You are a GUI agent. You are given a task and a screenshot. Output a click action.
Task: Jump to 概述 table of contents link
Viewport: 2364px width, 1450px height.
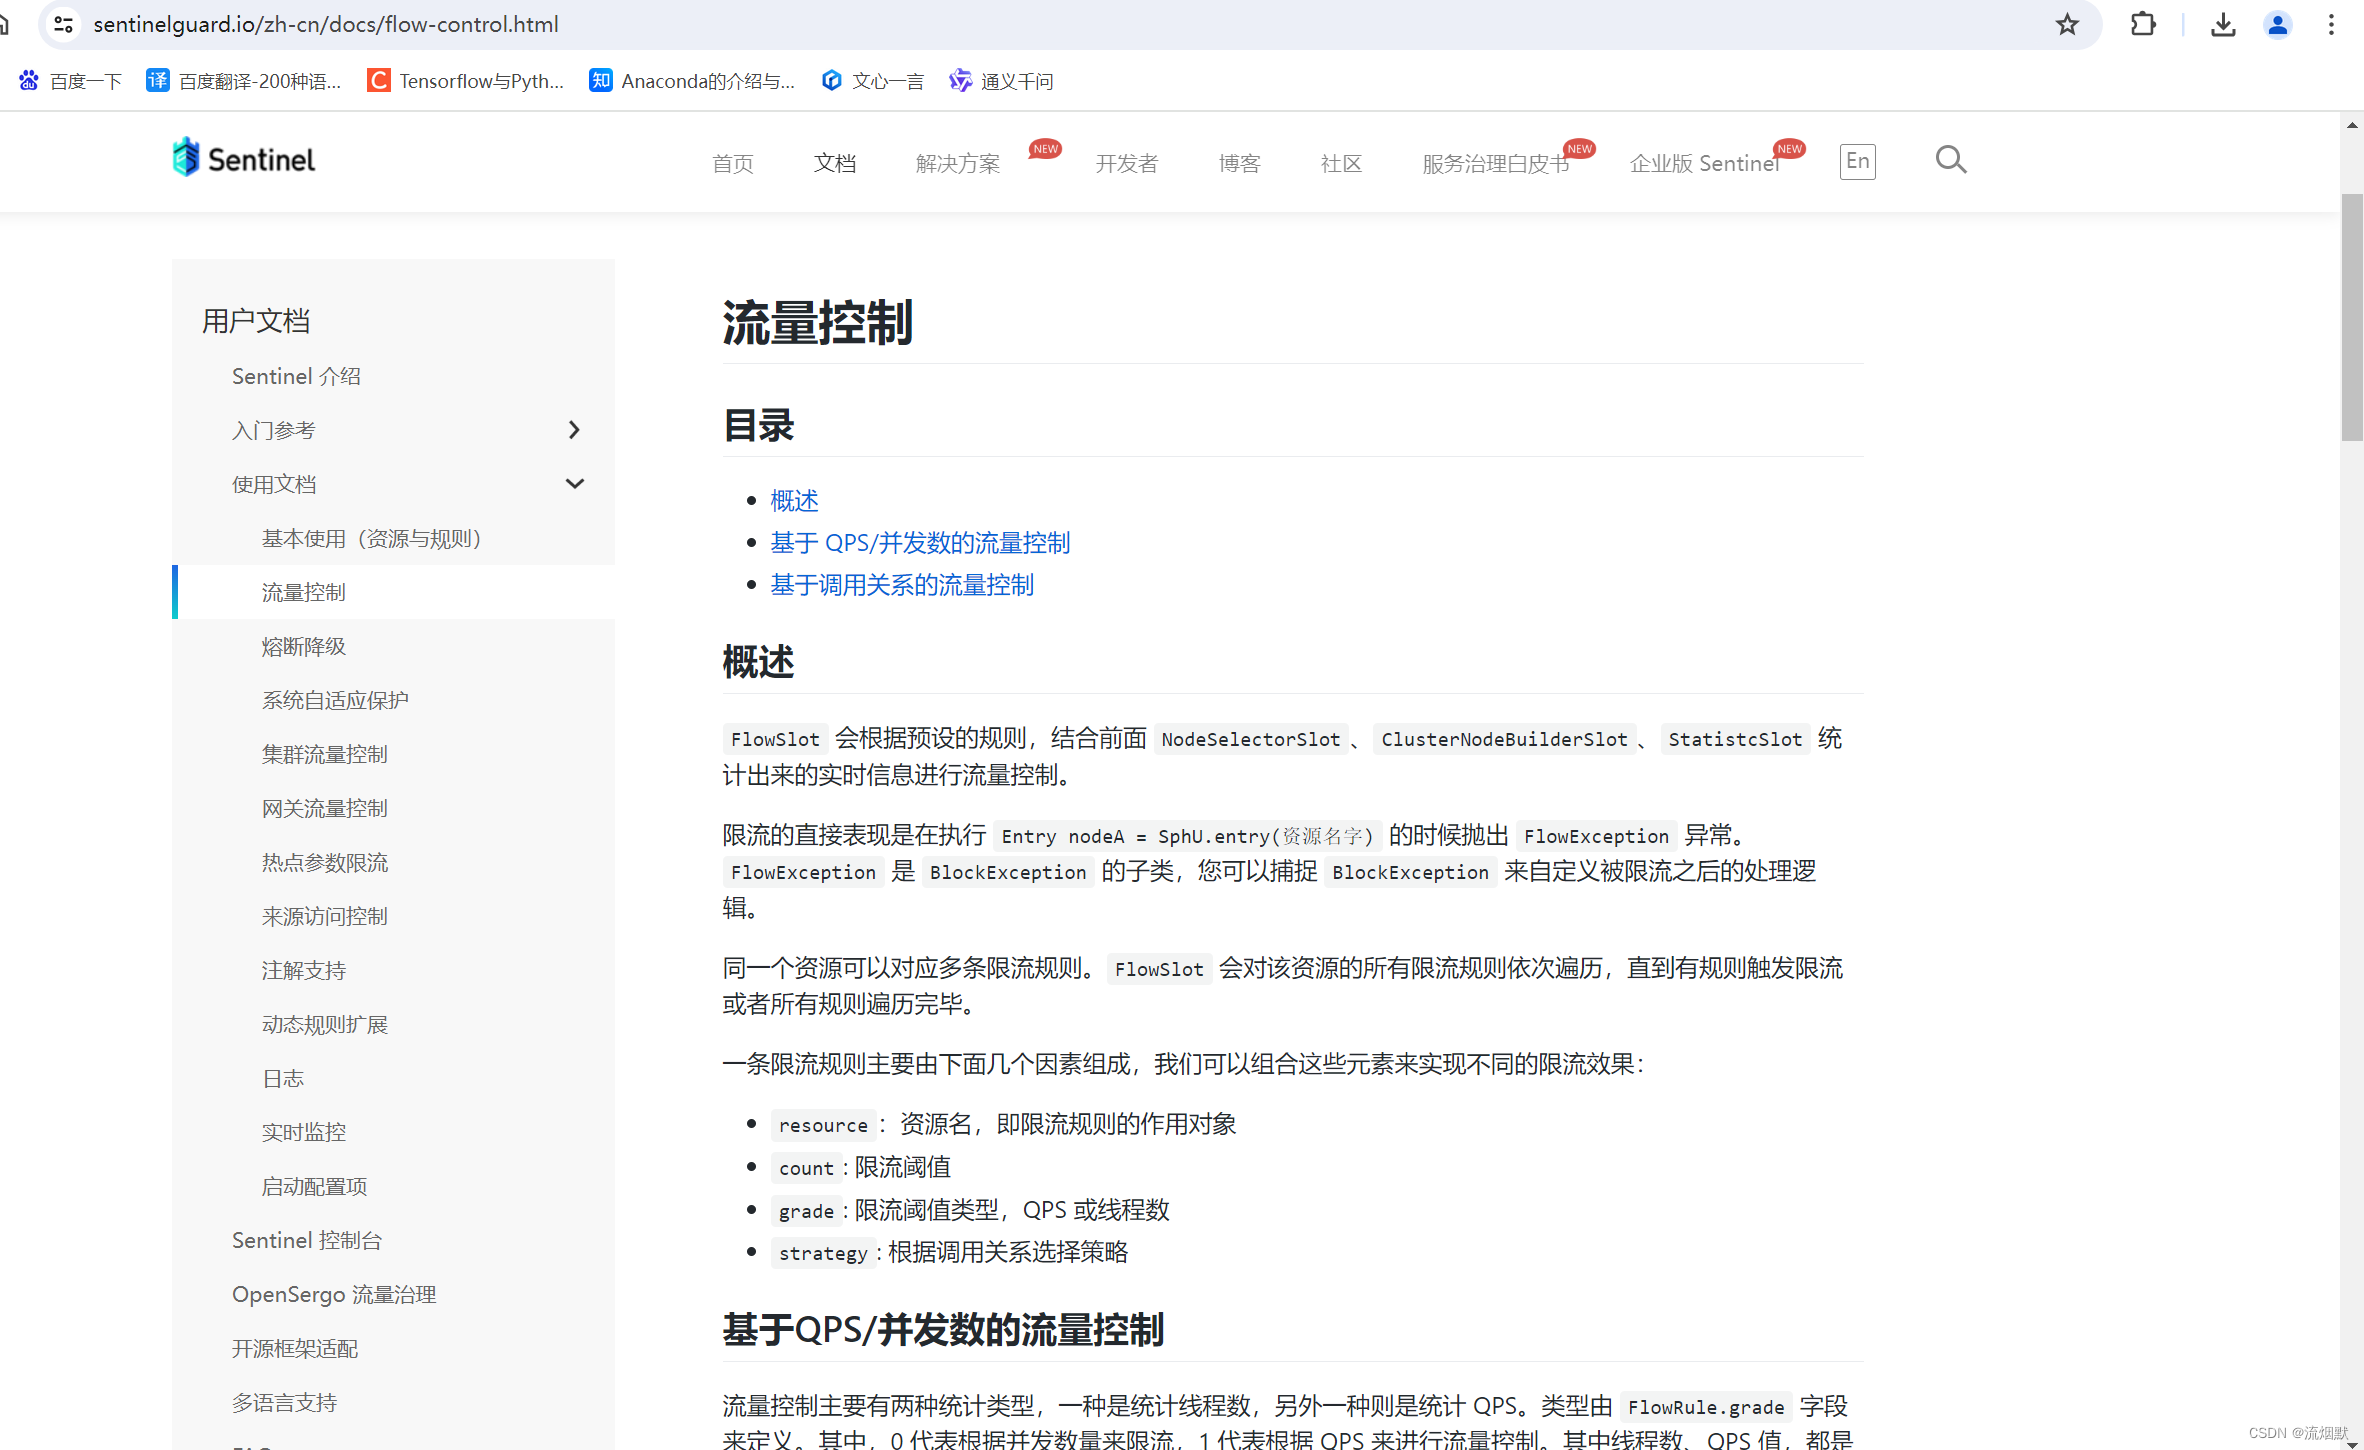(x=794, y=500)
